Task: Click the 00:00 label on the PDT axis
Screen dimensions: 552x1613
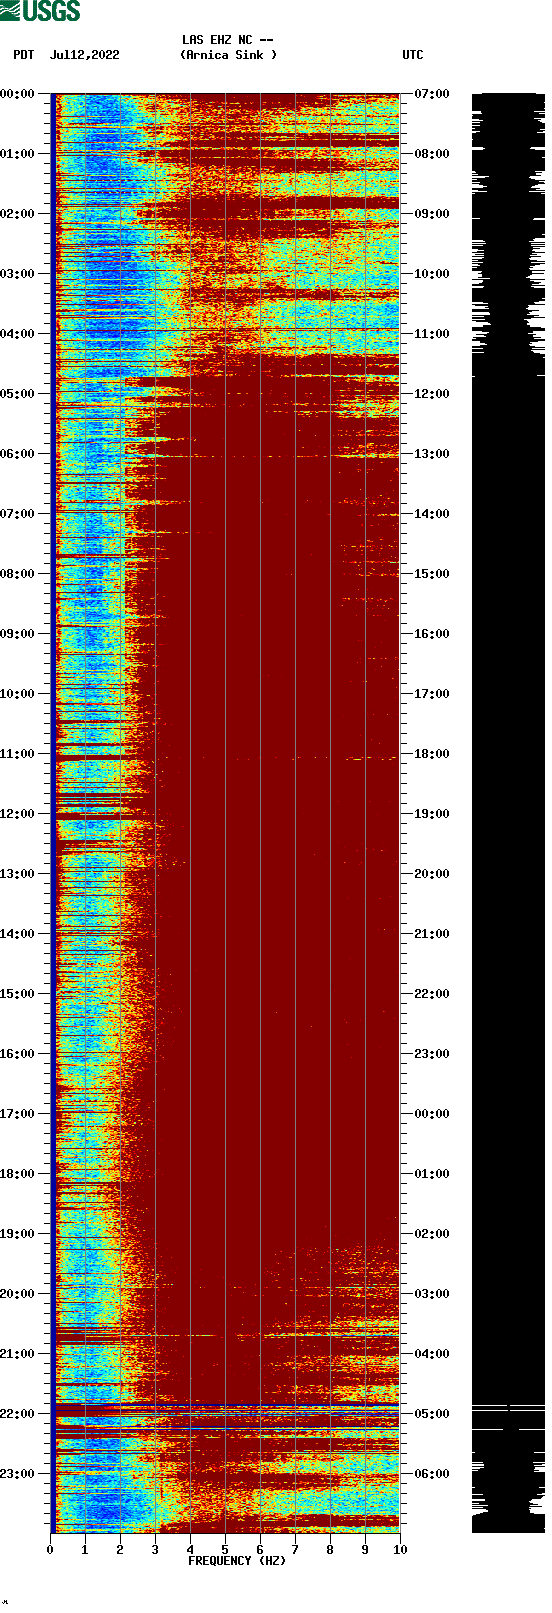Action: pyautogui.click(x=18, y=94)
